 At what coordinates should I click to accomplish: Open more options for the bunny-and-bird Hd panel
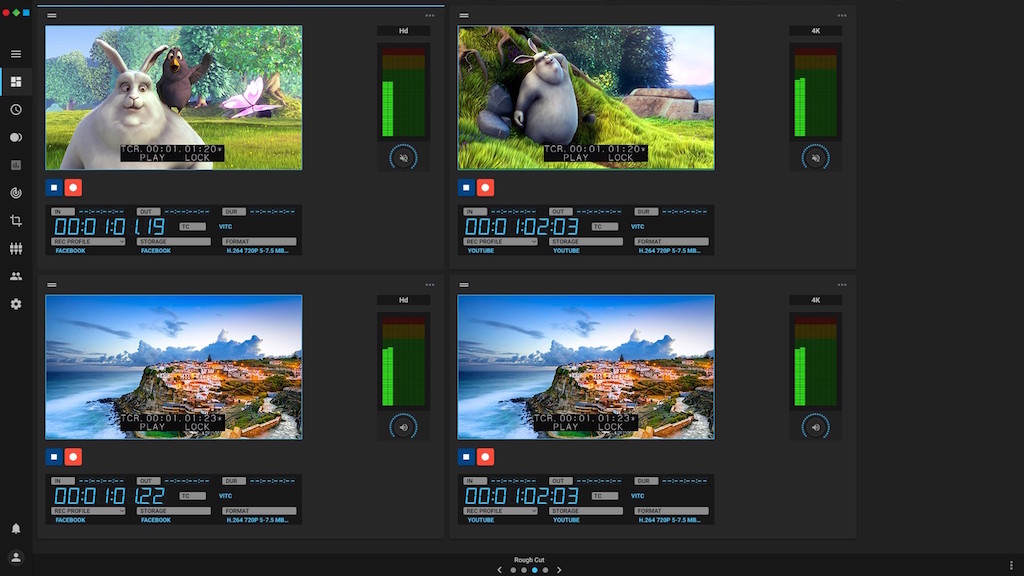point(430,16)
